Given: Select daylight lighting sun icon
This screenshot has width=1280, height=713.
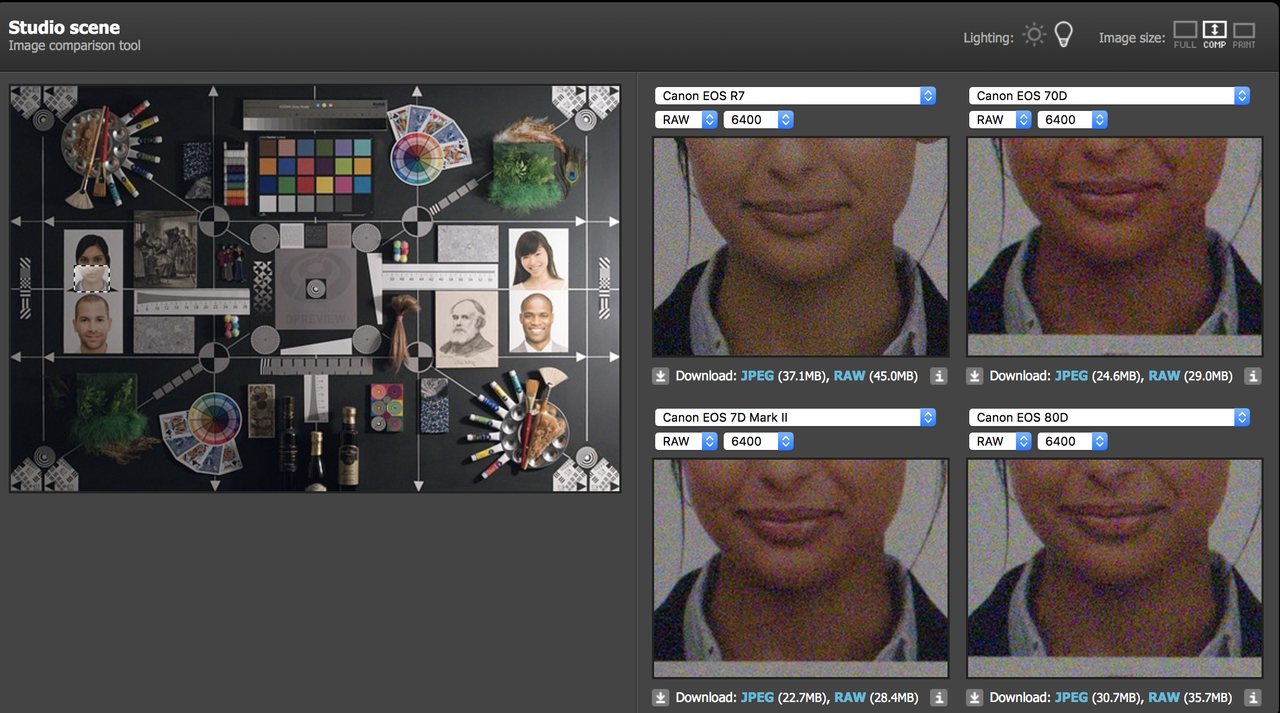Looking at the screenshot, I should [1034, 35].
